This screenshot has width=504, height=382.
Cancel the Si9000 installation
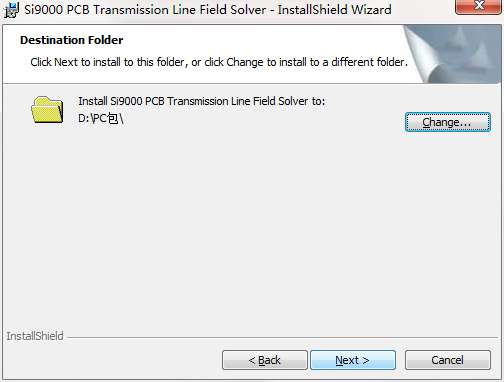[448, 360]
